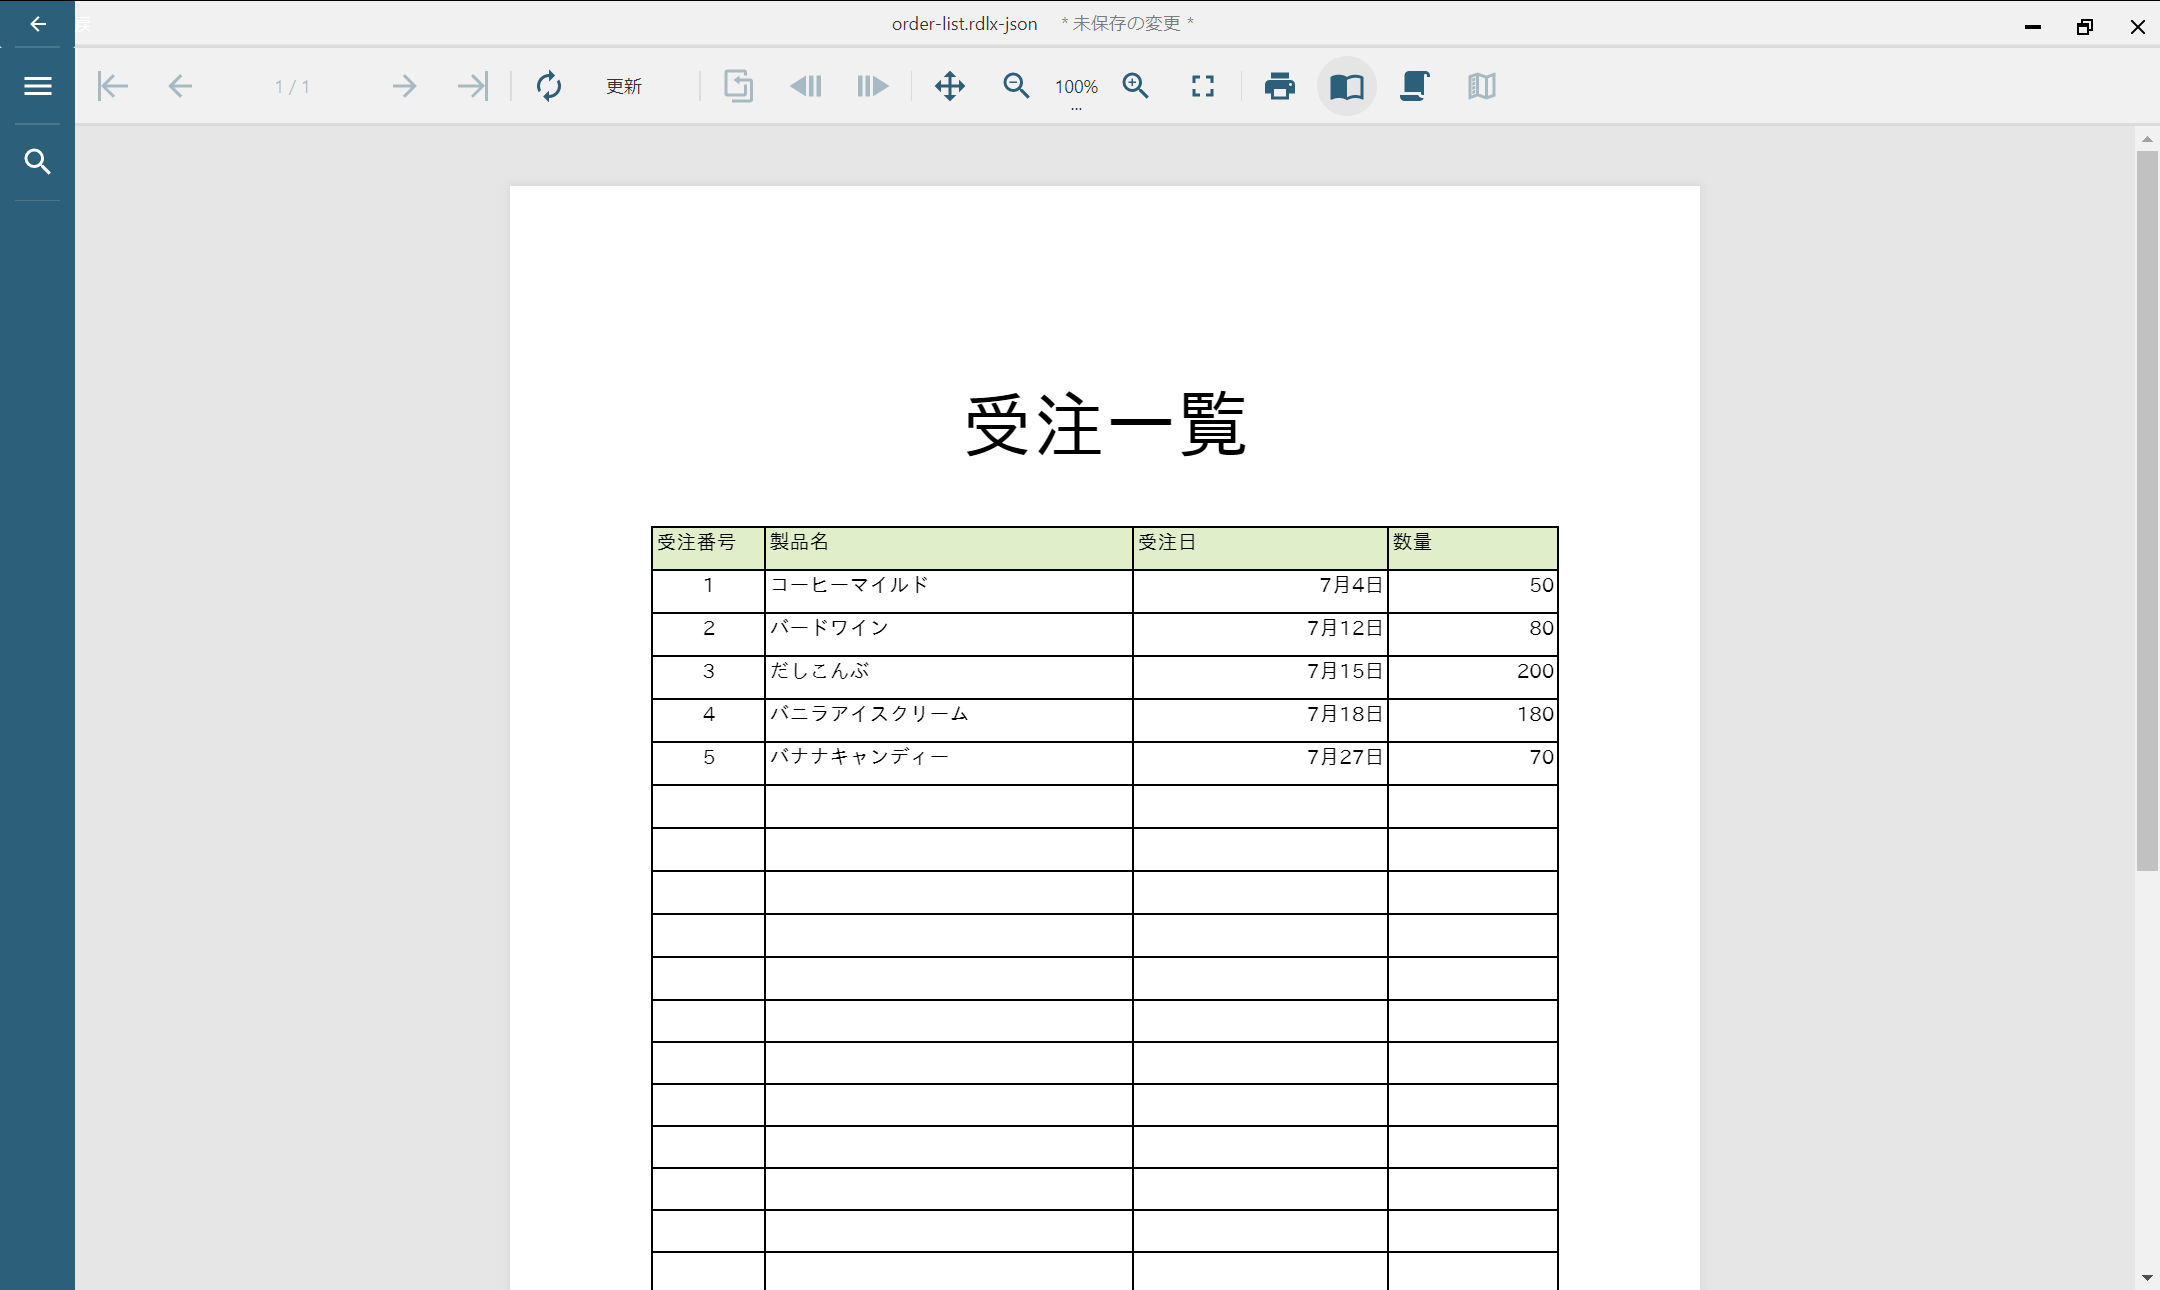Zoom in with magnifier plus
2160x1290 pixels.
pyautogui.click(x=1136, y=86)
